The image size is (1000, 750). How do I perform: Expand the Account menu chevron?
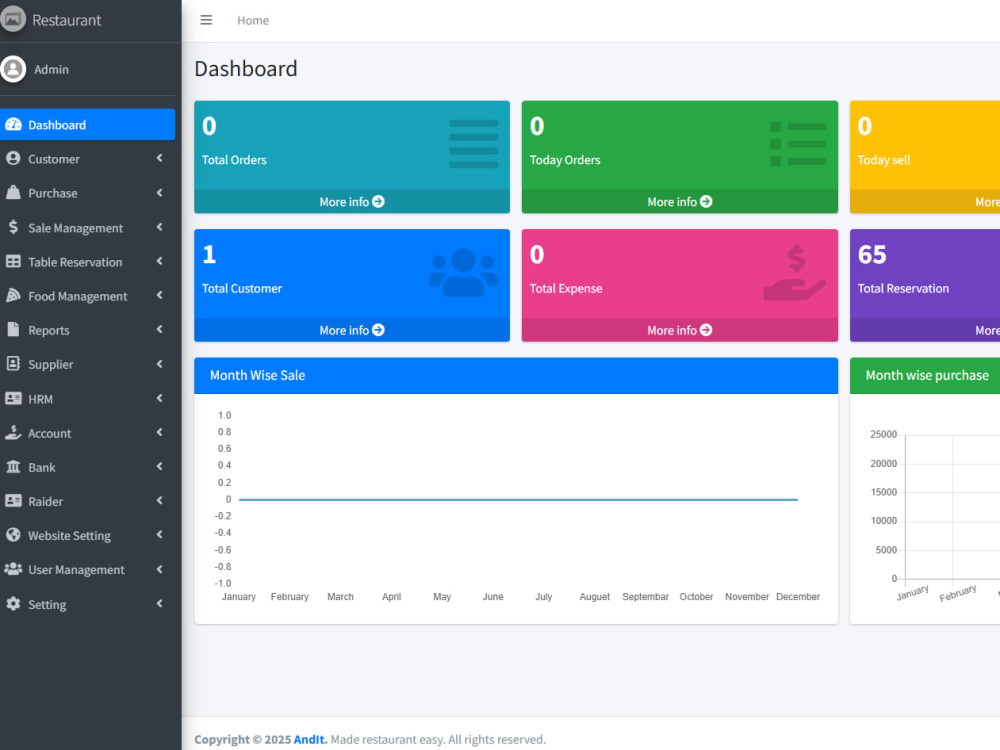159,432
